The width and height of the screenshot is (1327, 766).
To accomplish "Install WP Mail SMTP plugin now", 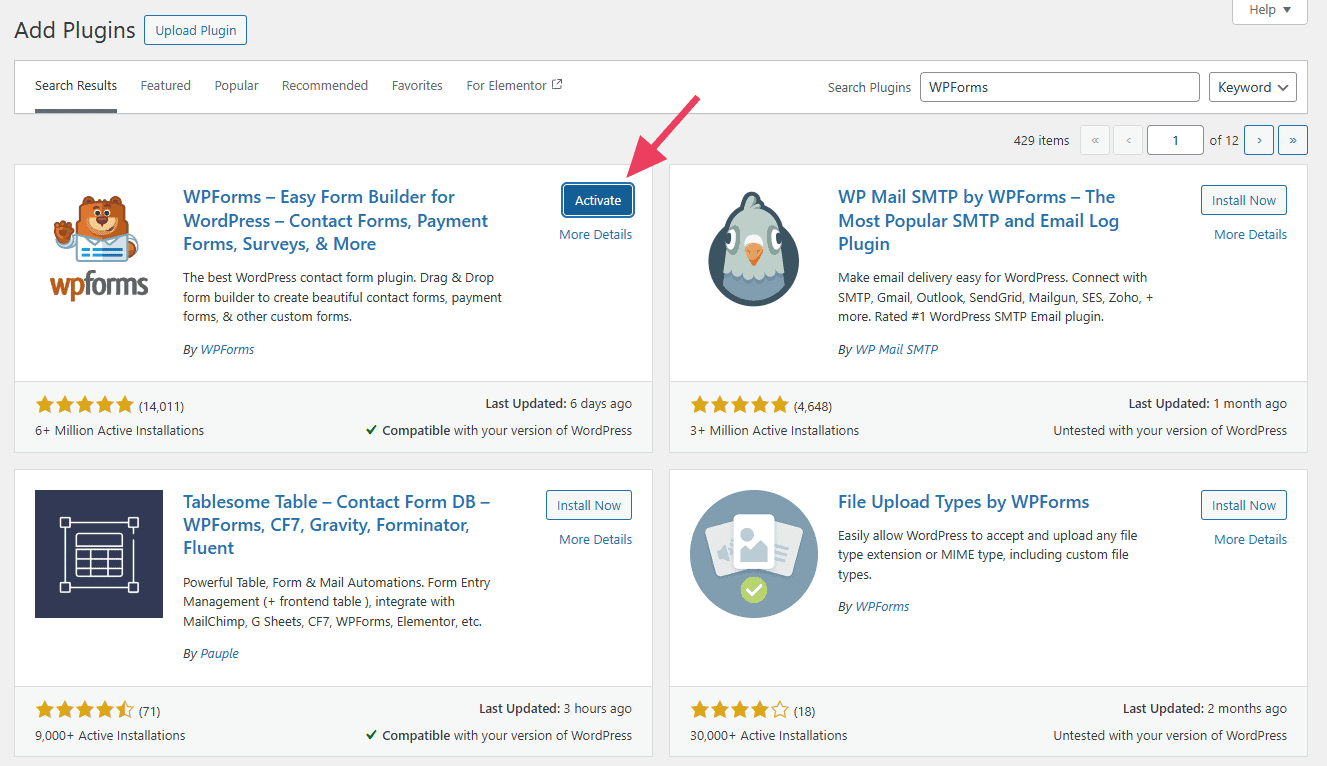I will (x=1244, y=200).
